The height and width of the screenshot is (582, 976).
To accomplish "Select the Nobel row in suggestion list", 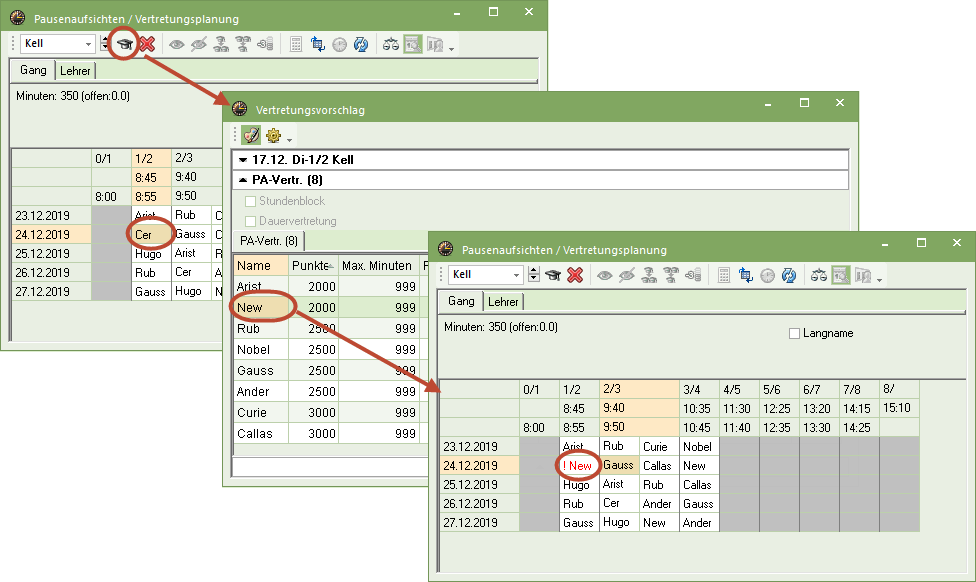I will point(331,350).
